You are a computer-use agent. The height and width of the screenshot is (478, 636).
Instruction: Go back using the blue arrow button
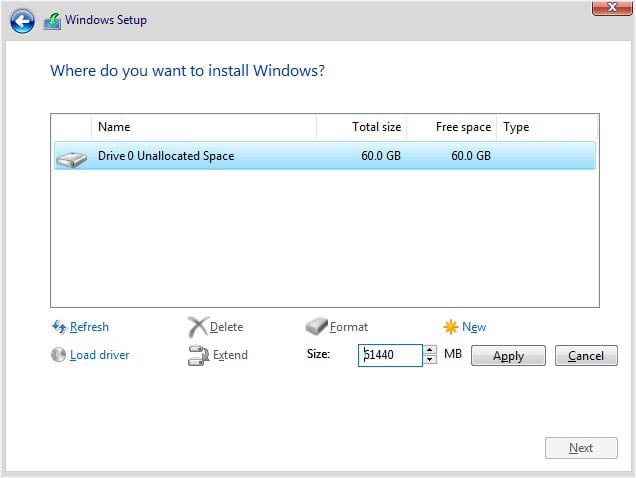pyautogui.click(x=22, y=21)
